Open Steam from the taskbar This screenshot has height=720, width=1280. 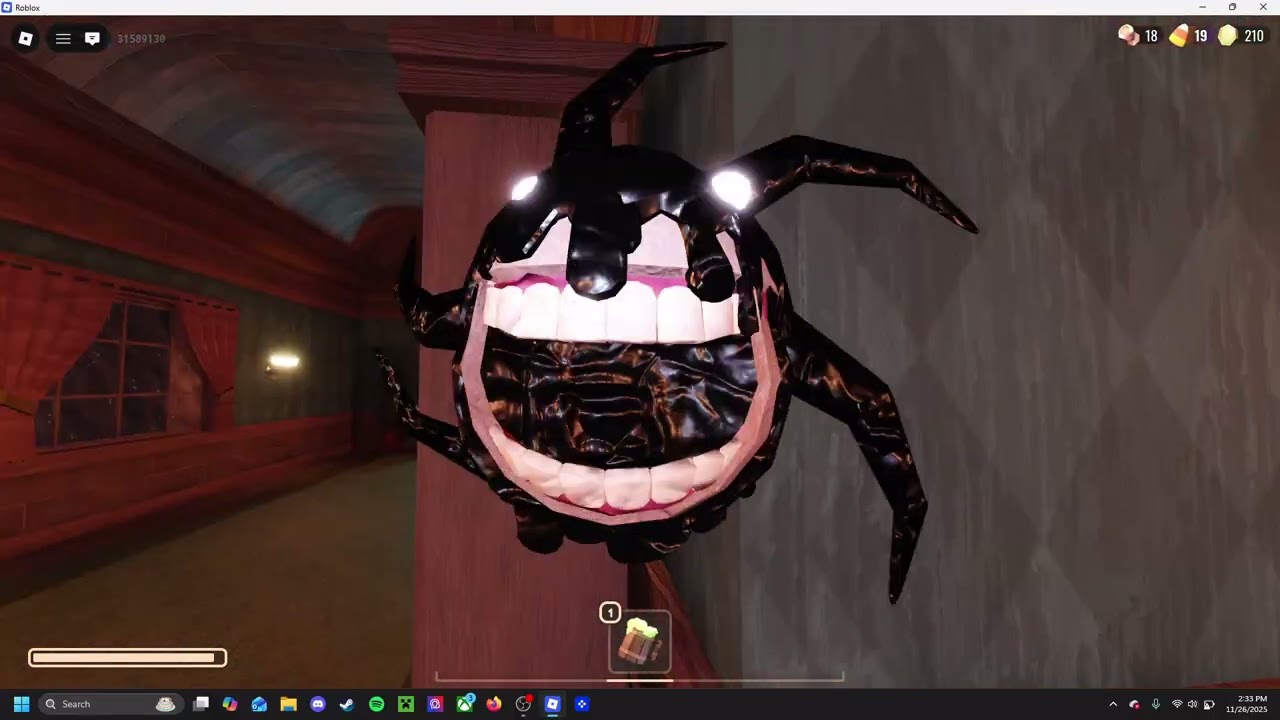click(x=347, y=704)
